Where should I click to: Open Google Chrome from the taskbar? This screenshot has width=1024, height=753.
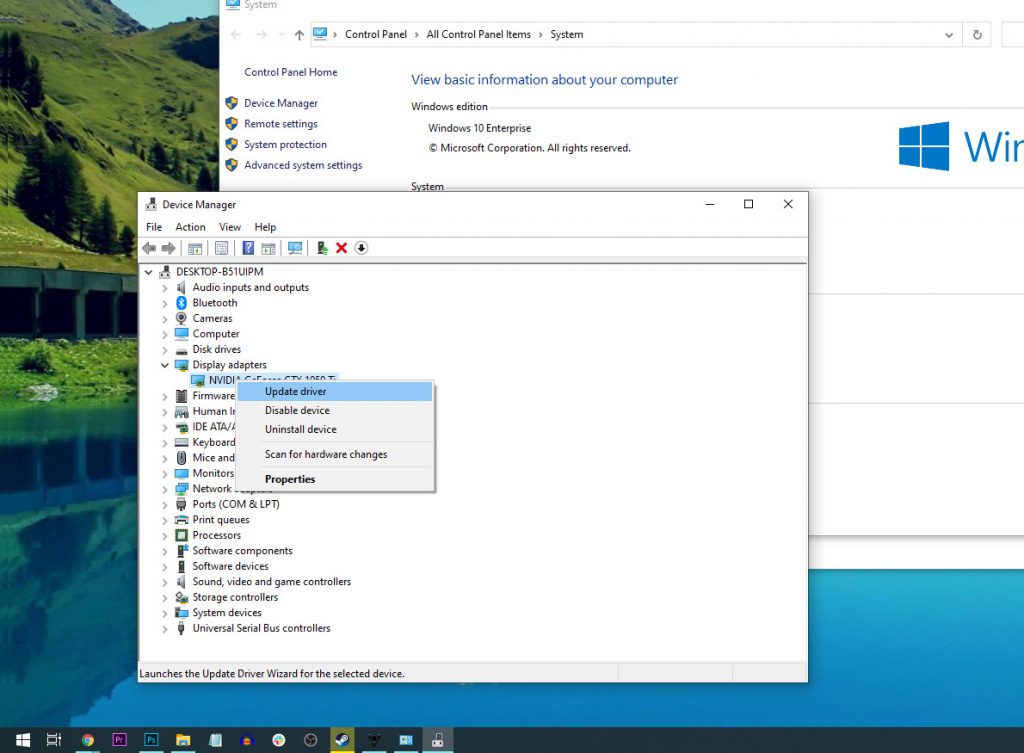pyautogui.click(x=88, y=740)
